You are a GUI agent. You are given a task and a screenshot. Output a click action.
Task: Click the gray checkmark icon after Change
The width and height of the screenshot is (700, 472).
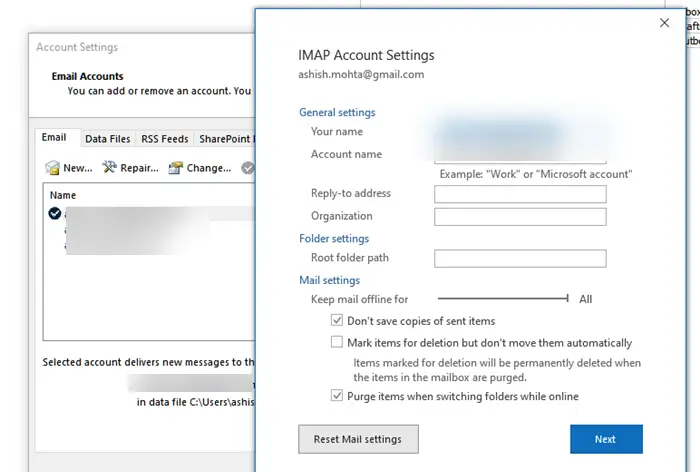pos(248,168)
